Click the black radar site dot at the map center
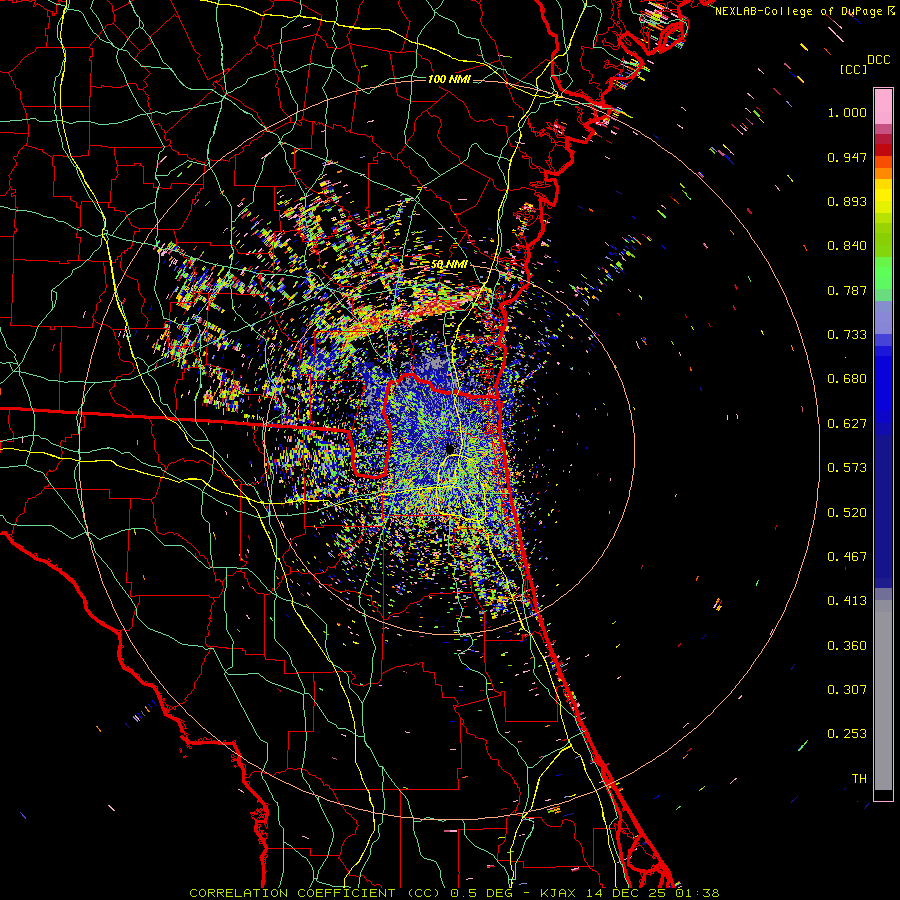Image resolution: width=900 pixels, height=900 pixels. click(x=450, y=448)
